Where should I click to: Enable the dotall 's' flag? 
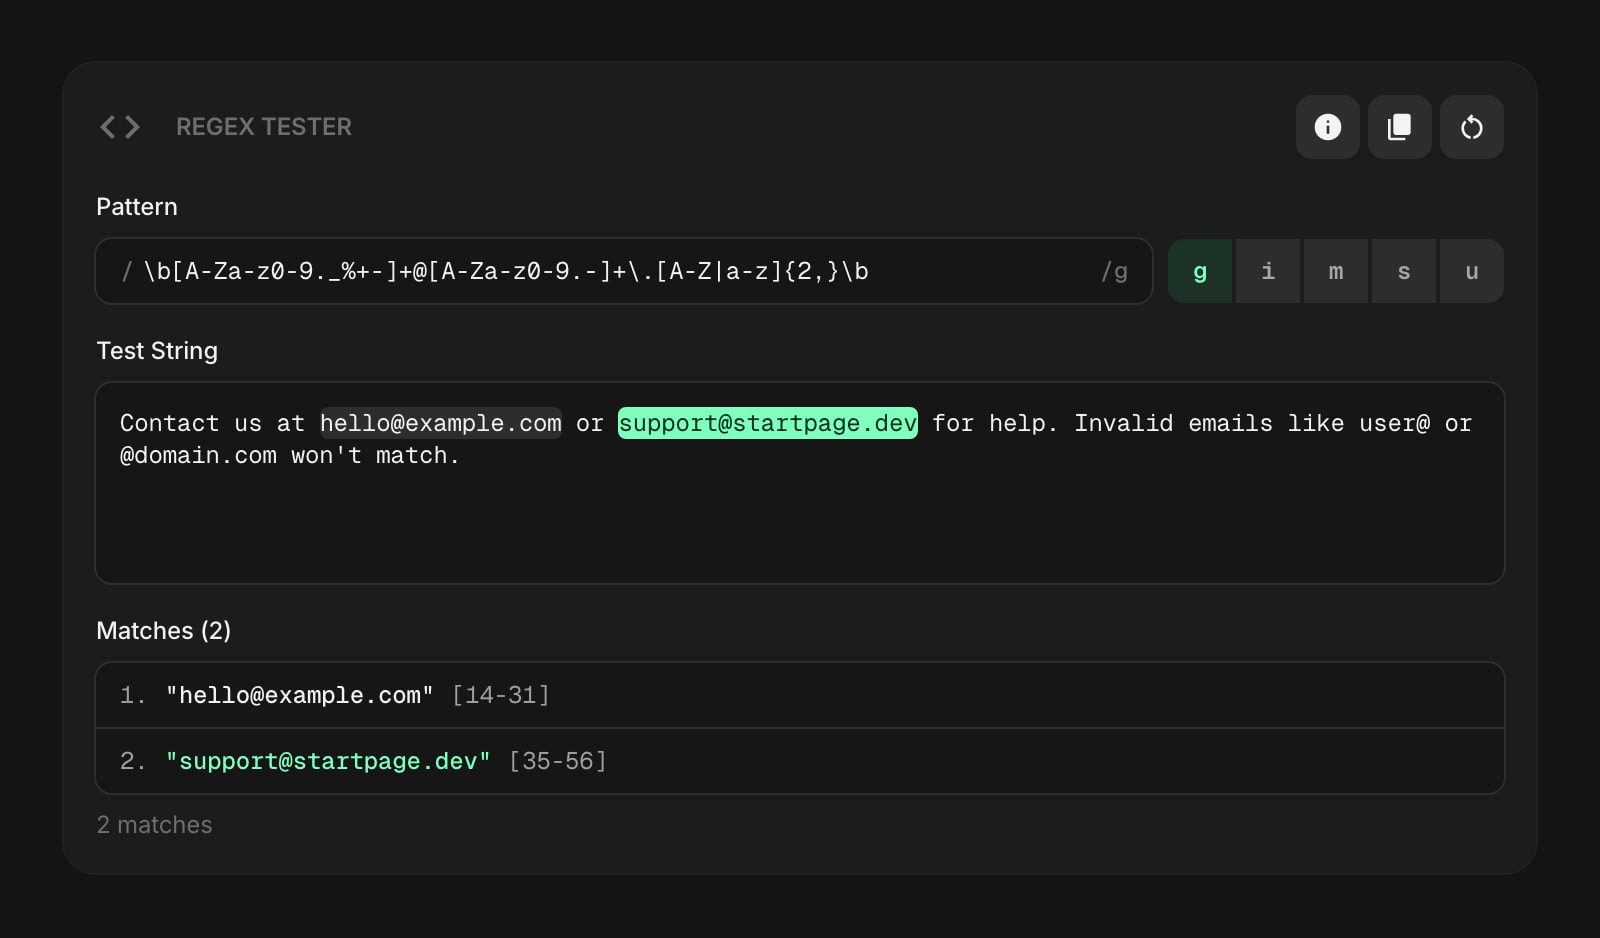(x=1404, y=271)
